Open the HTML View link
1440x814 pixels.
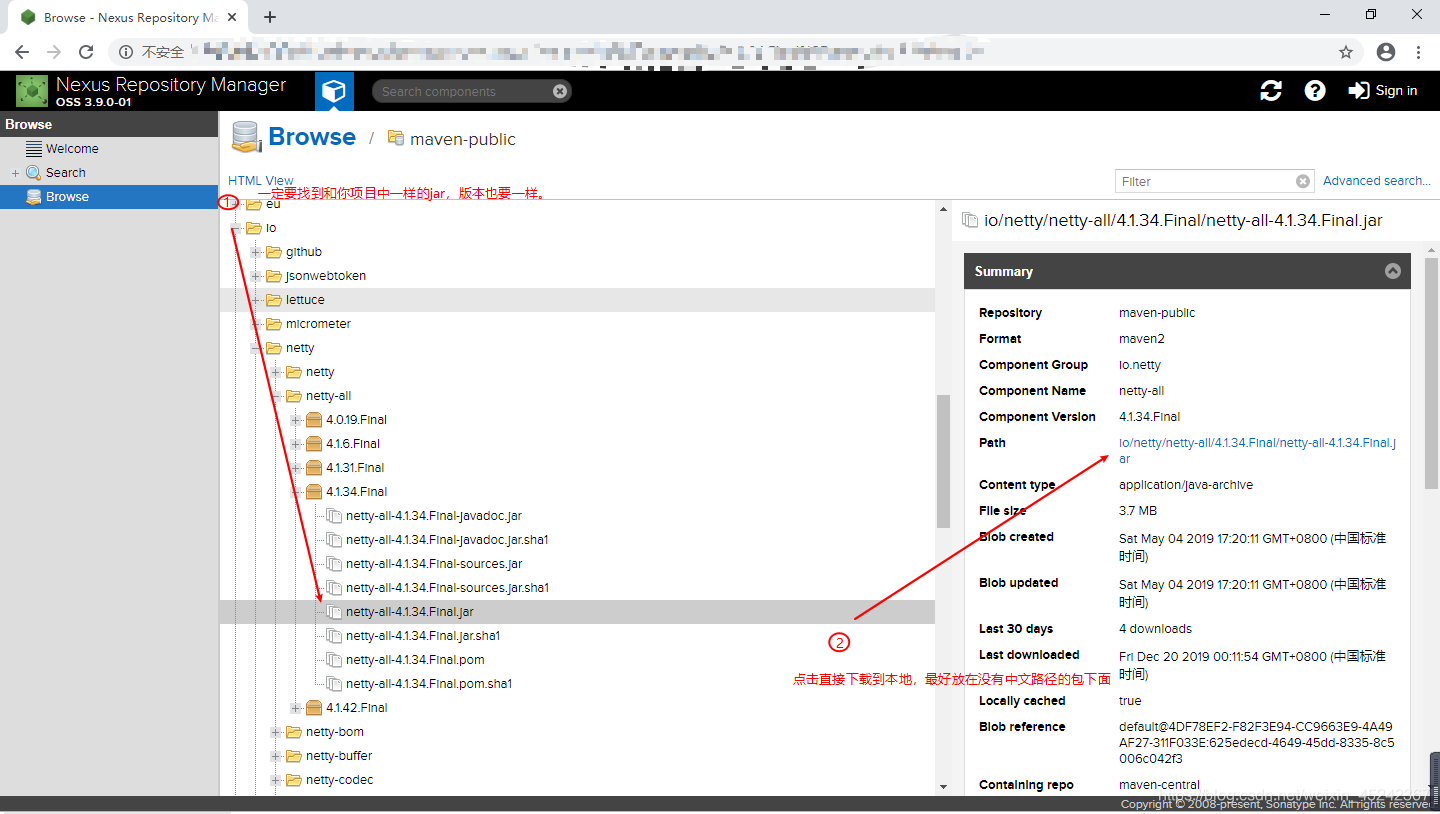click(x=261, y=181)
